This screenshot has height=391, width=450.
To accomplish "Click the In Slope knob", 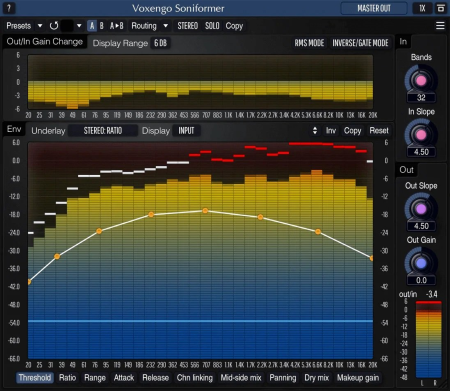I will point(421,135).
